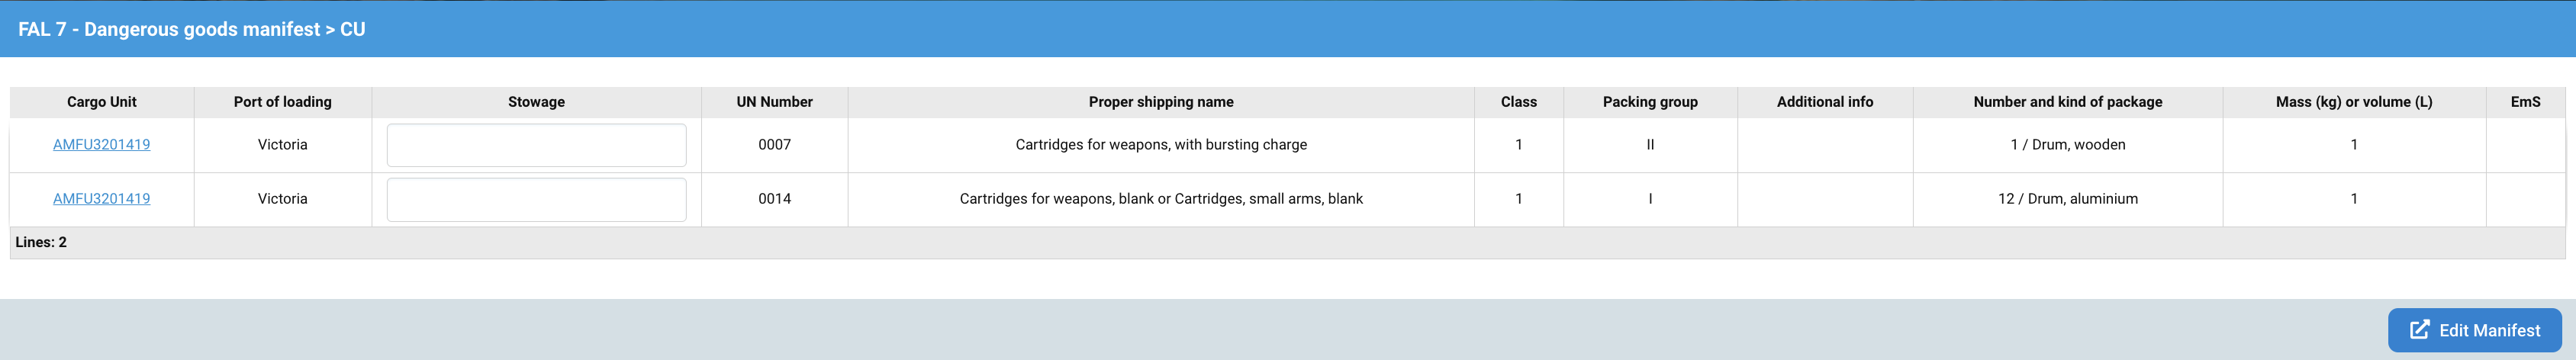2576x360 pixels.
Task: Click the Packing group column header
Action: (1649, 102)
